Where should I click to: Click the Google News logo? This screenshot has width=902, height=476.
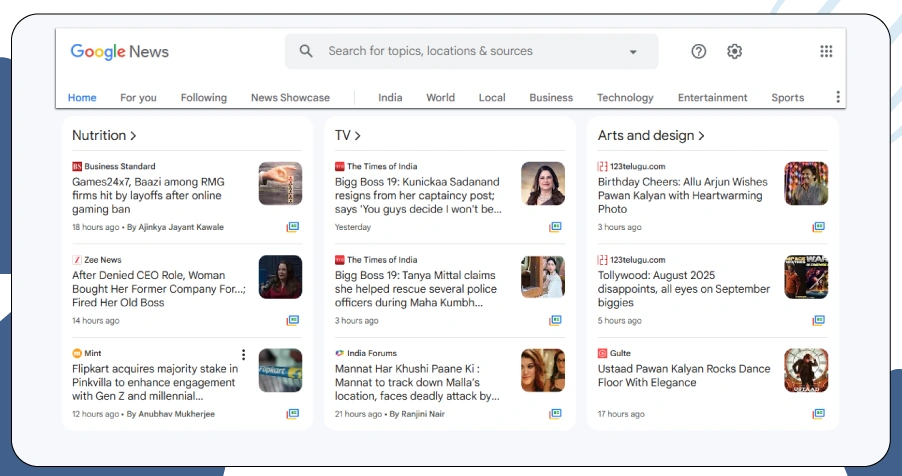click(120, 52)
